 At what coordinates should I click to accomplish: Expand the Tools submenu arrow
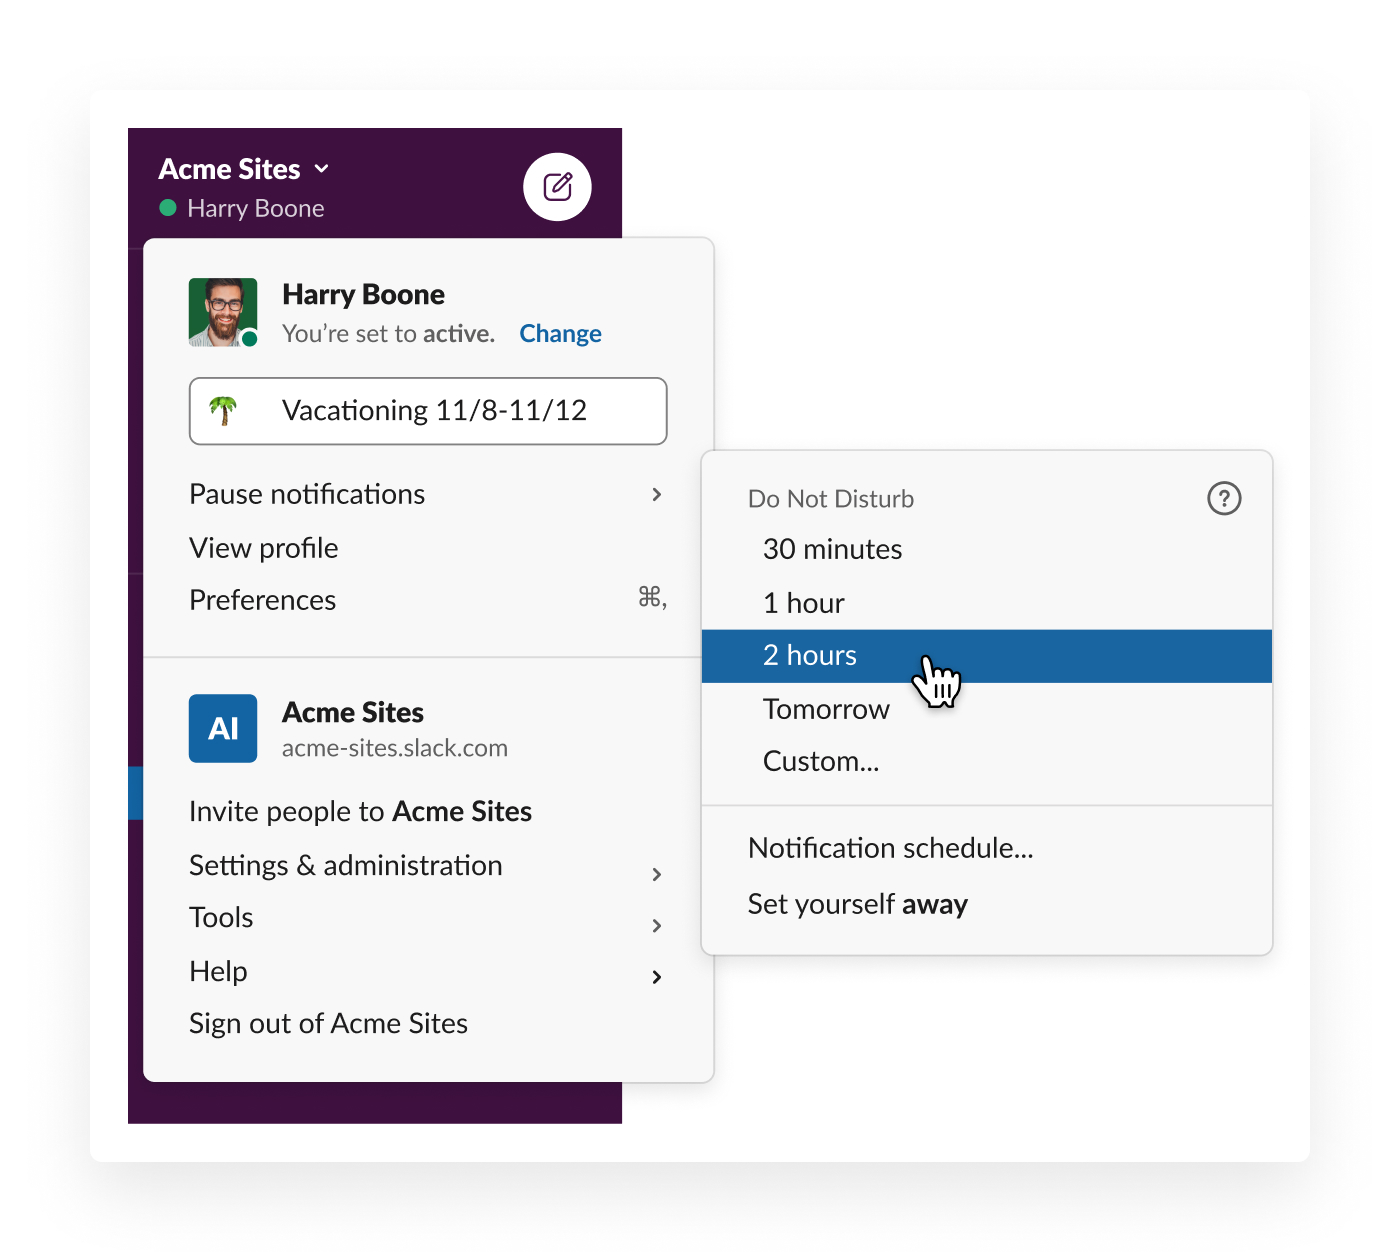657,926
